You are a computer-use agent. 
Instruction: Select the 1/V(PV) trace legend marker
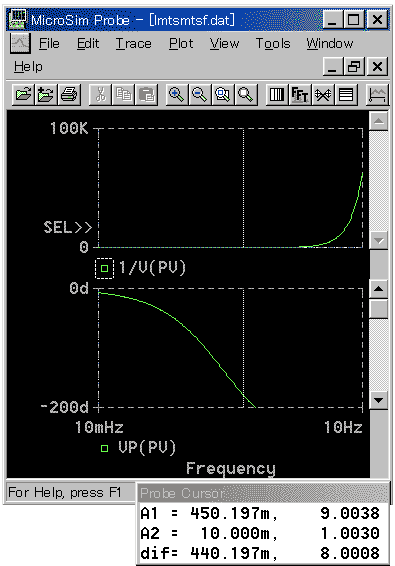[x=104, y=268]
